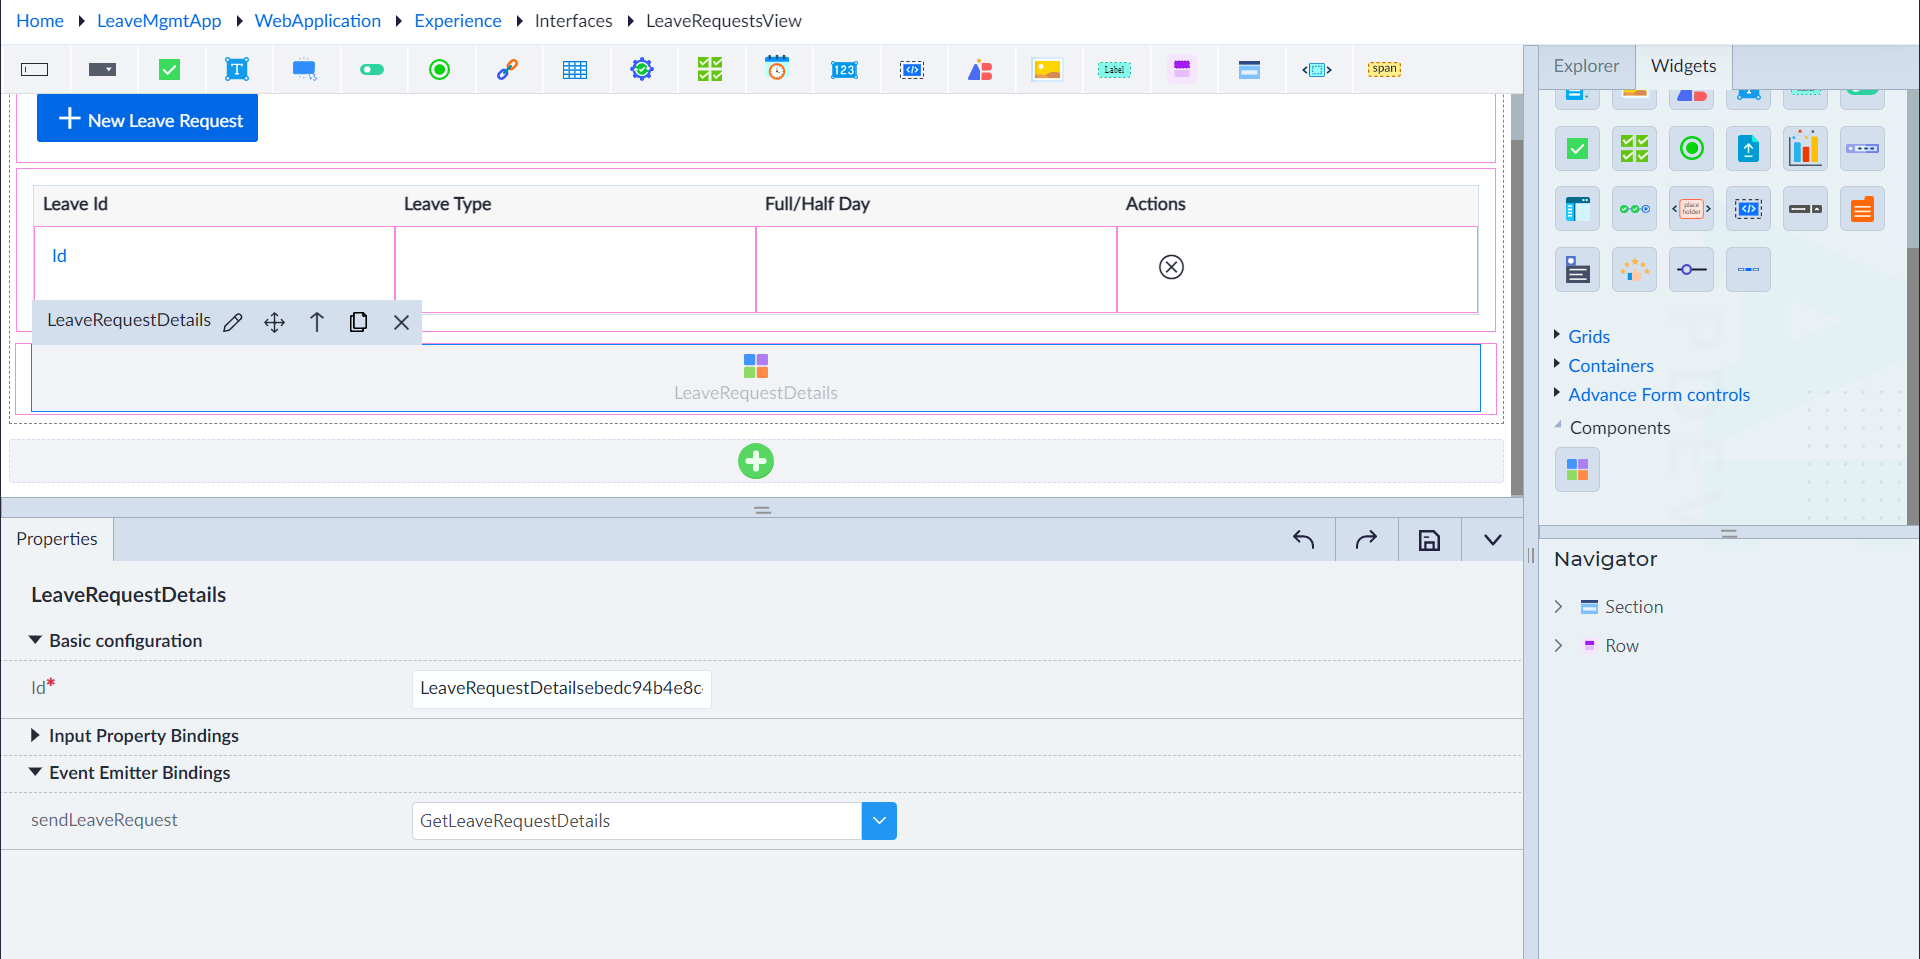
Task: Select the numeric 123 input widget
Action: point(844,69)
